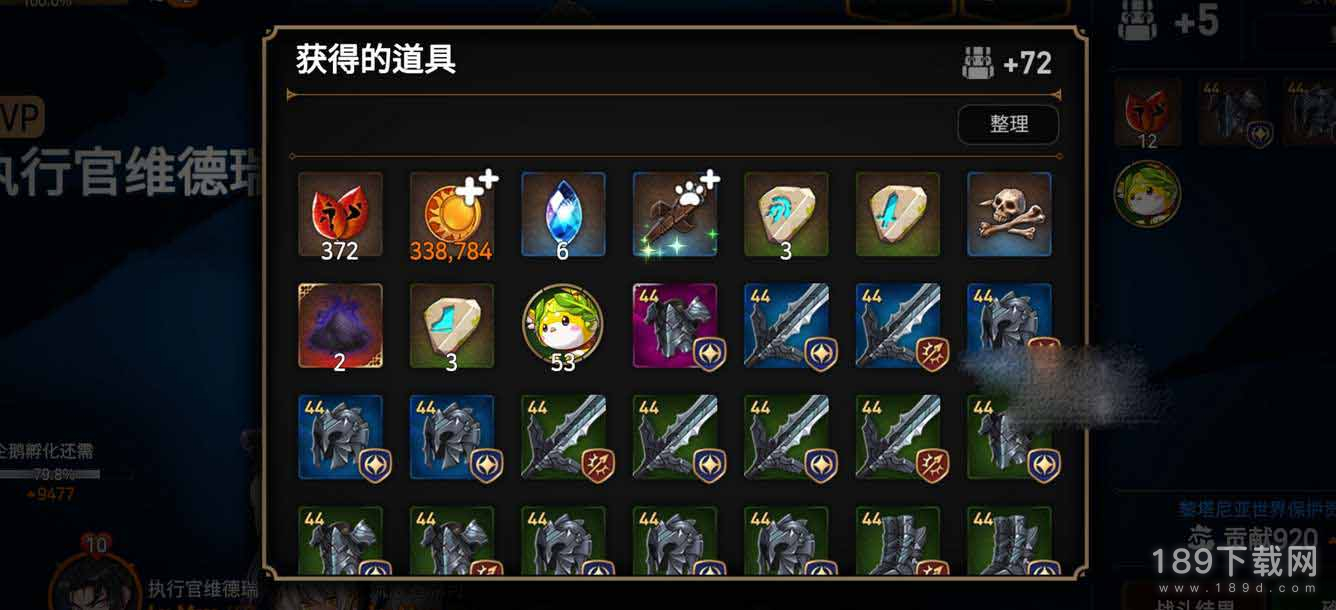
Task: Select first blue-background level 44 sword
Action: (786, 326)
